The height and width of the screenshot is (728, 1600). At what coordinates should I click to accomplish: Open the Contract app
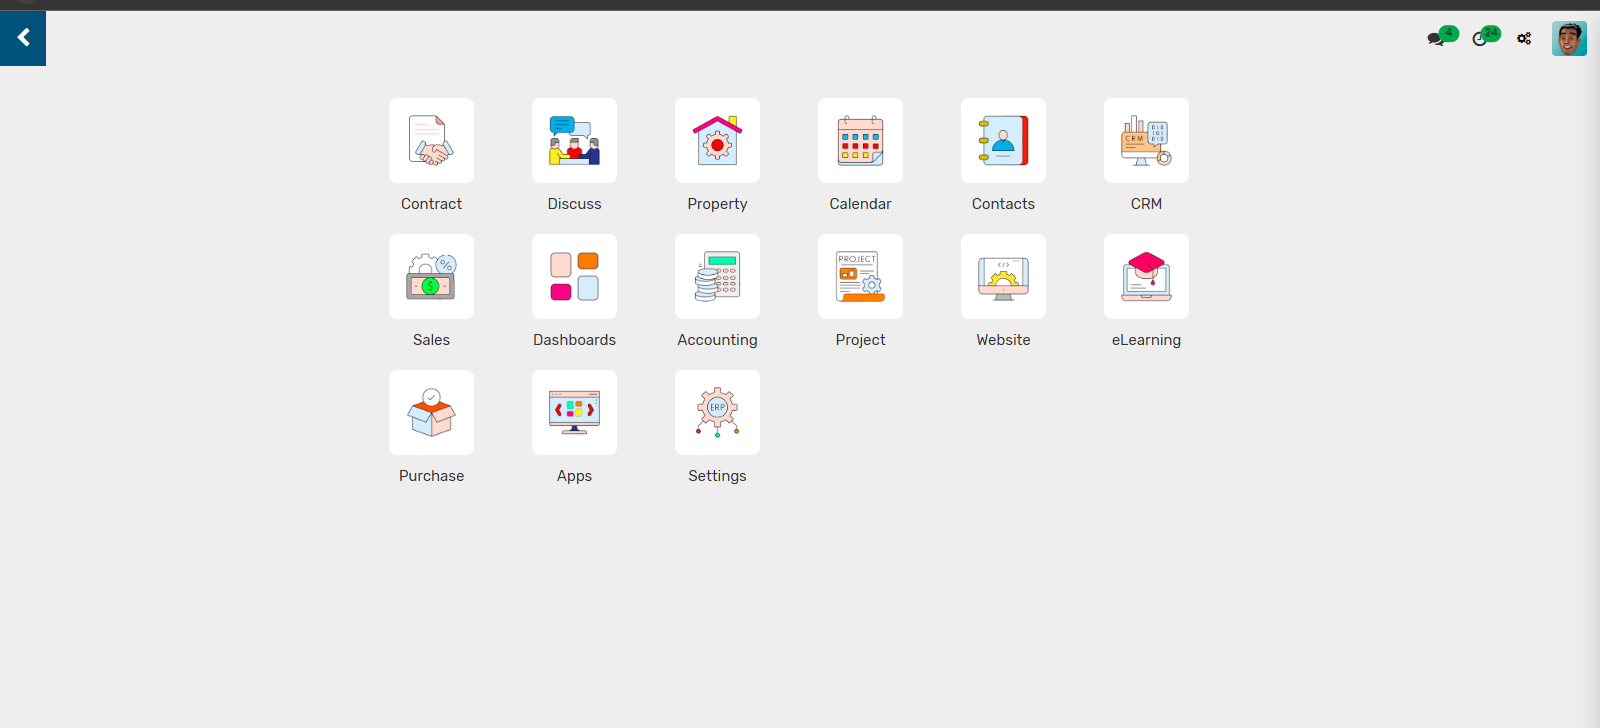pyautogui.click(x=431, y=141)
